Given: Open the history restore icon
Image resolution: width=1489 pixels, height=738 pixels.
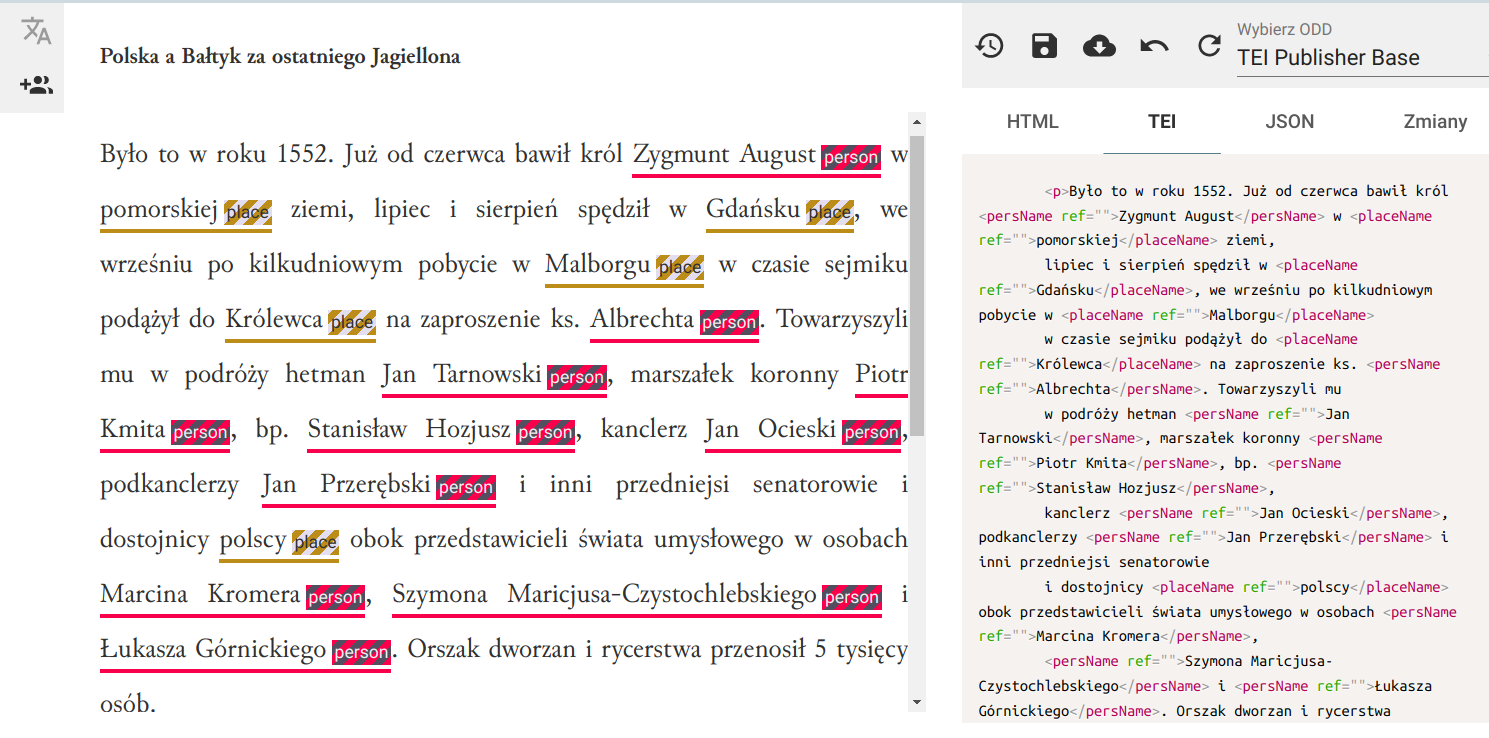Looking at the screenshot, I should coord(990,45).
